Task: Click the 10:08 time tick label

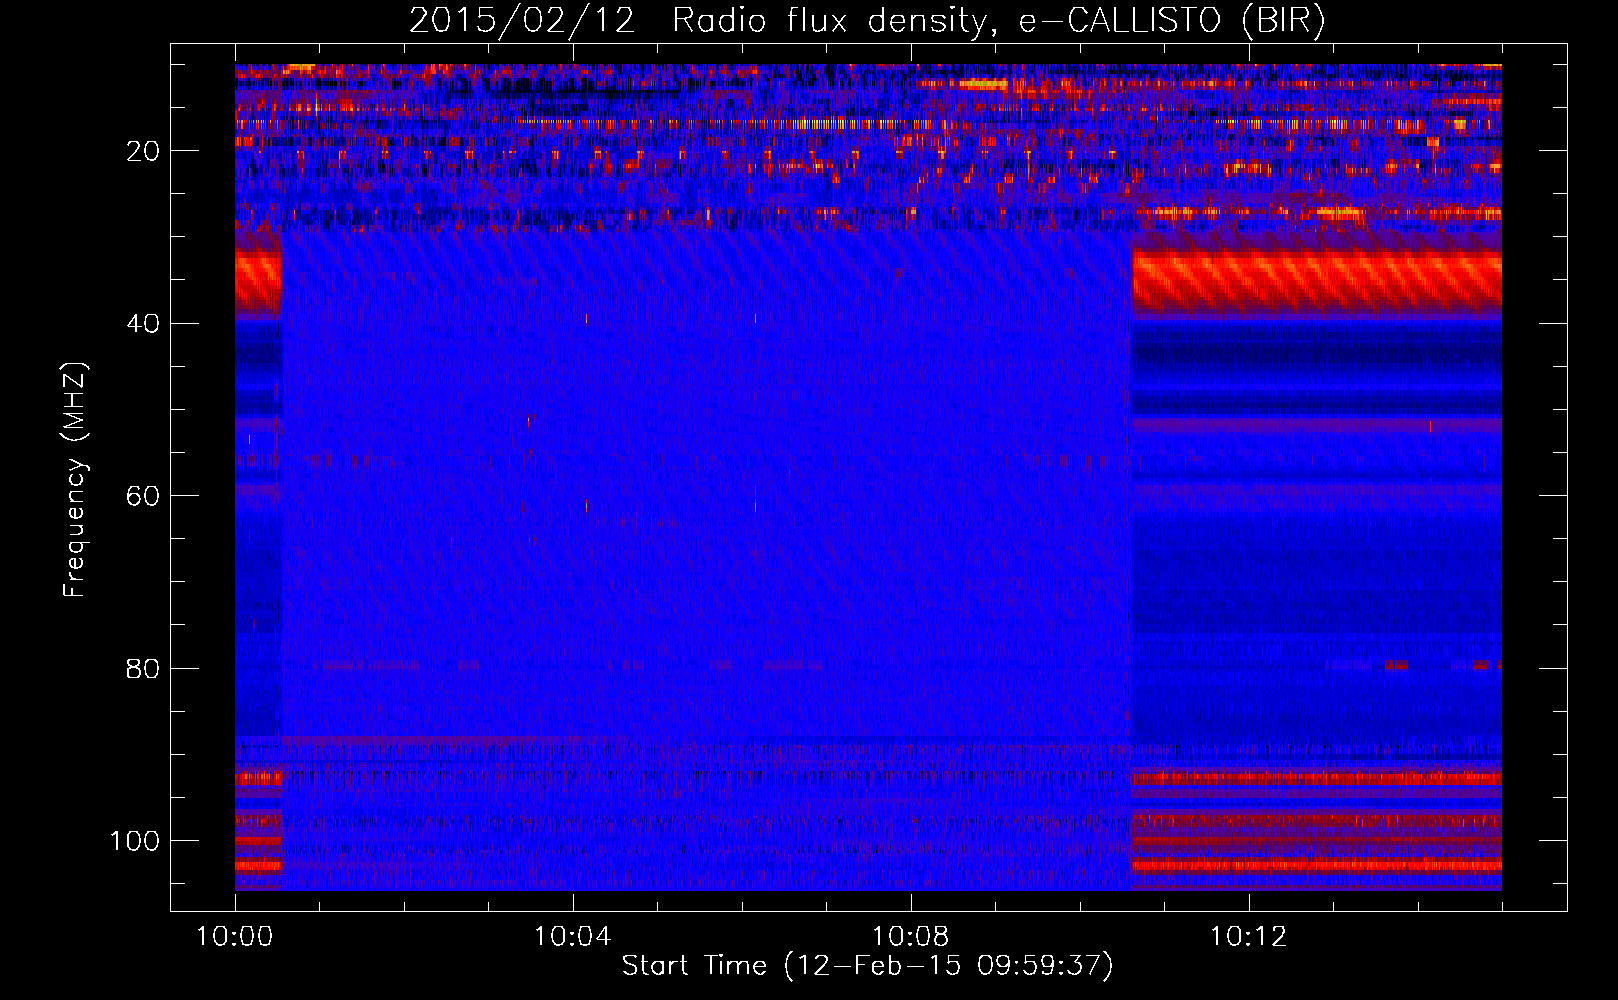Action: coord(910,937)
